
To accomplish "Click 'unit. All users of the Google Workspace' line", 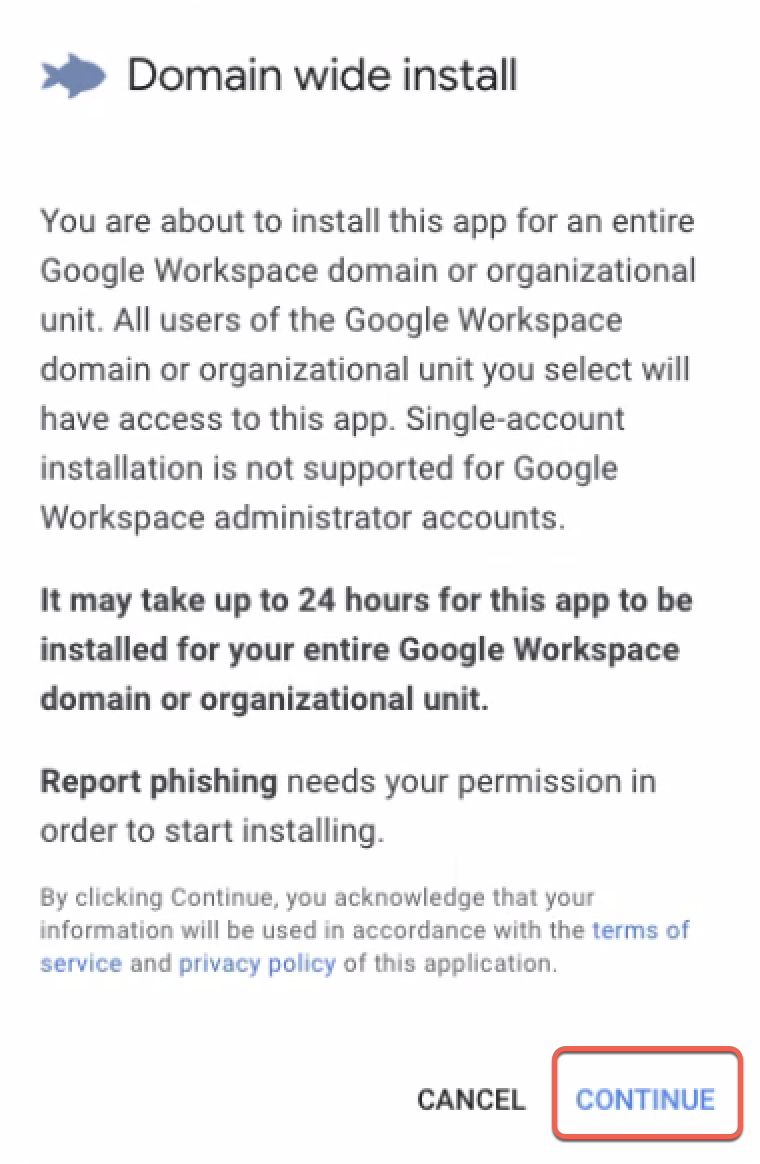I will [331, 320].
